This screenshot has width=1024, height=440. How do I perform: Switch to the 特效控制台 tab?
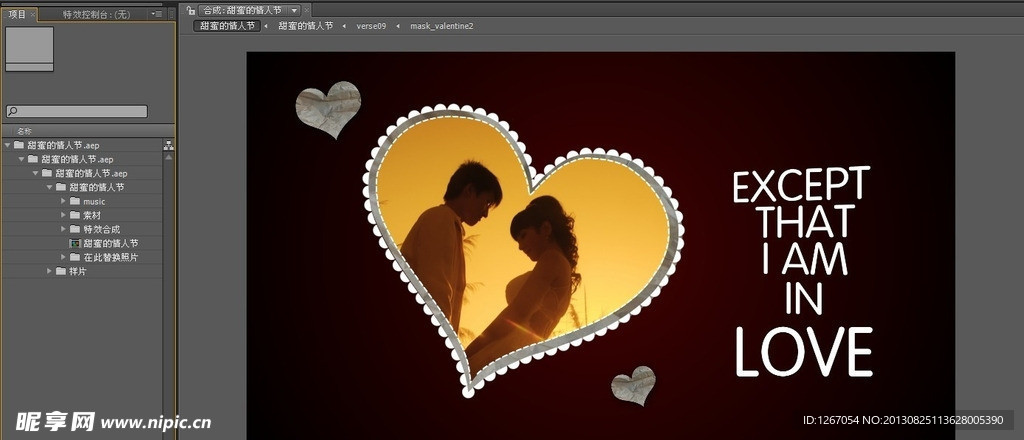pyautogui.click(x=96, y=14)
